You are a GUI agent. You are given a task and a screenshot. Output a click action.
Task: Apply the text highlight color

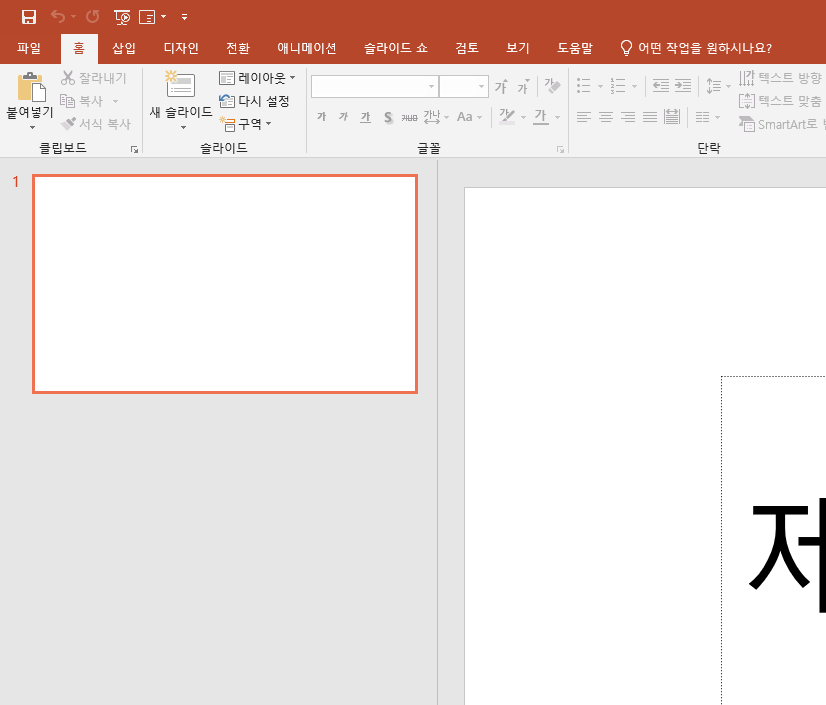[507, 116]
